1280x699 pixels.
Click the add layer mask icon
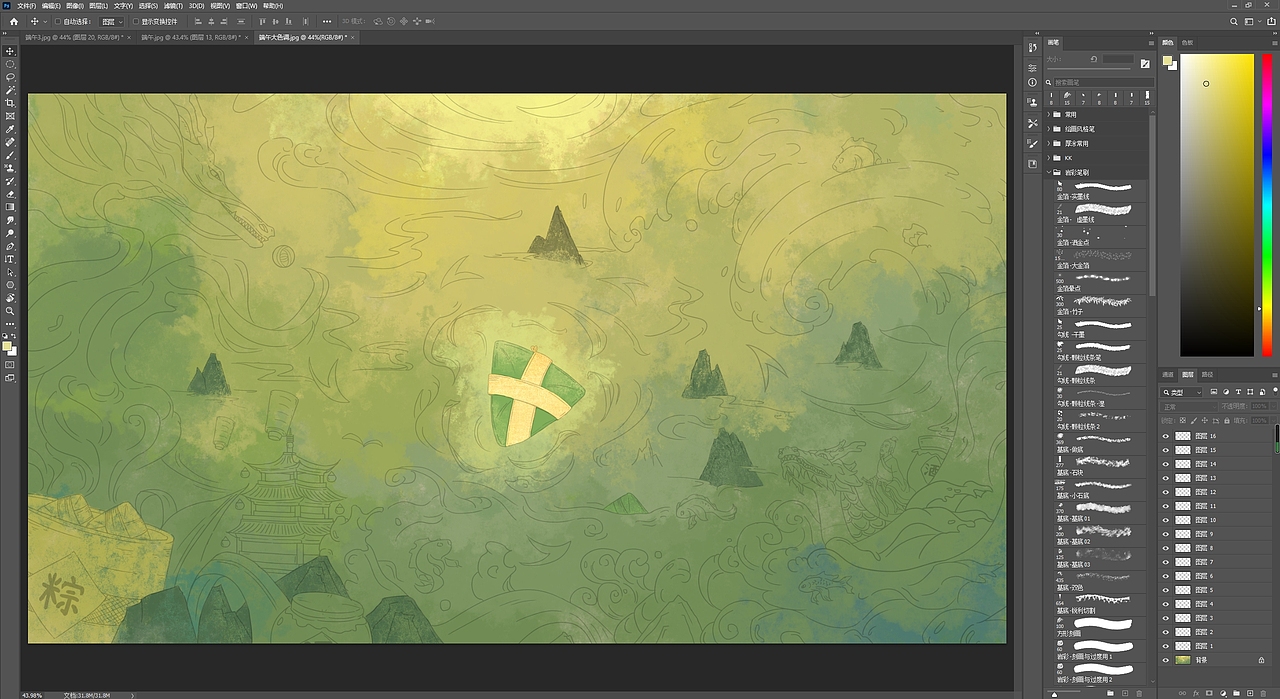1208,692
